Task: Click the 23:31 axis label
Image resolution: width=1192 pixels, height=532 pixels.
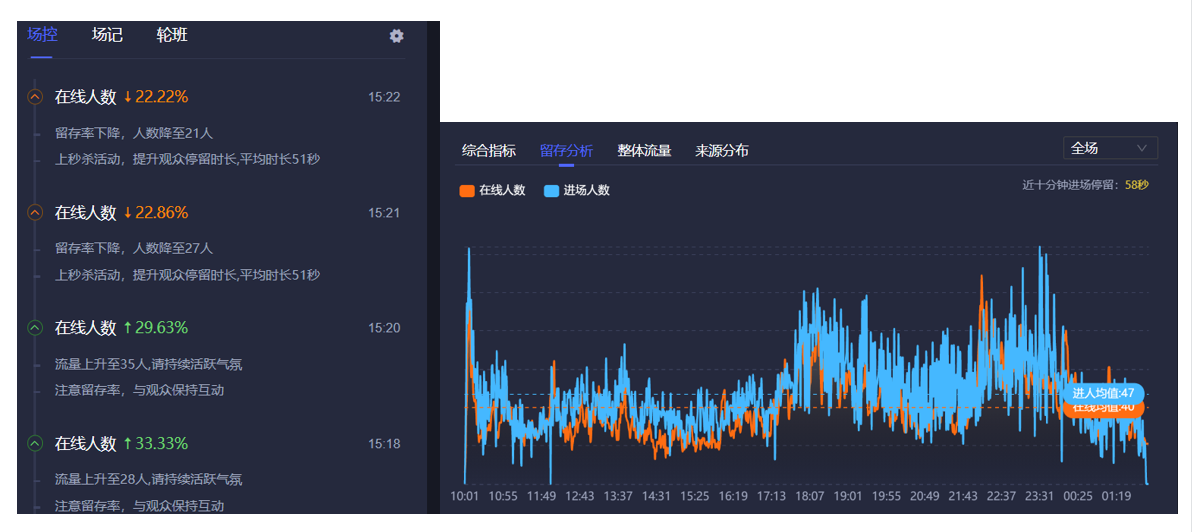Action: [x=1039, y=496]
